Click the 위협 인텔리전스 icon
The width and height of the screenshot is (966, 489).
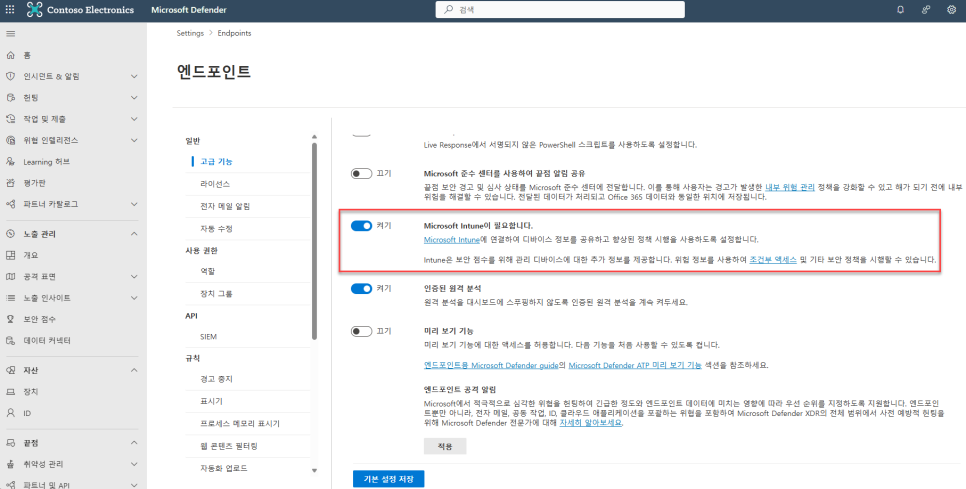coord(10,140)
